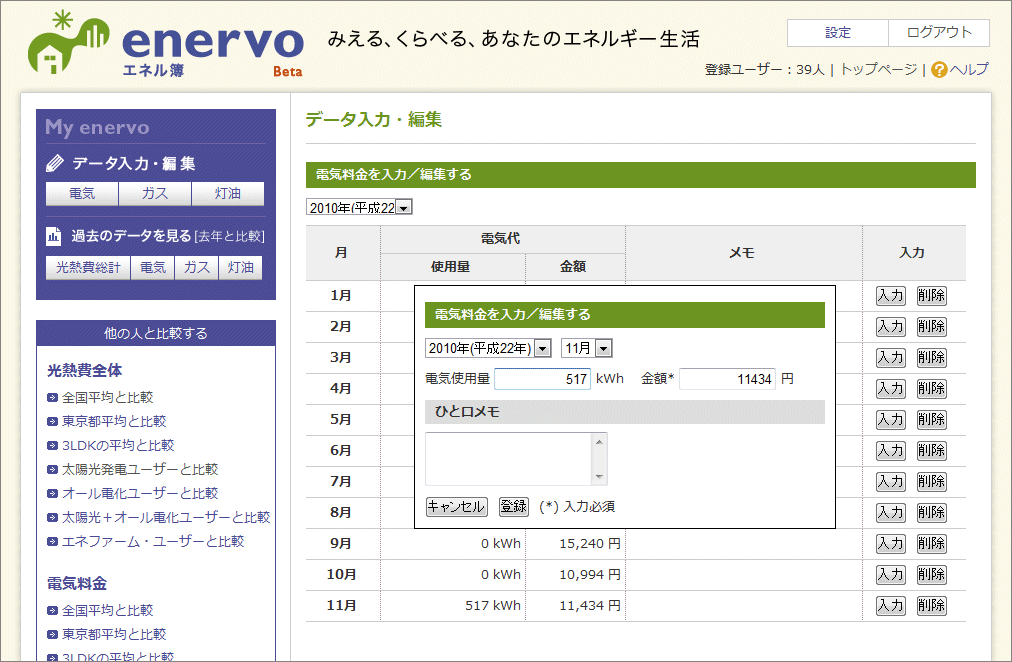Click the pencil icon beside データ入力・編集
Screen dimensions: 1012x662
[55, 163]
